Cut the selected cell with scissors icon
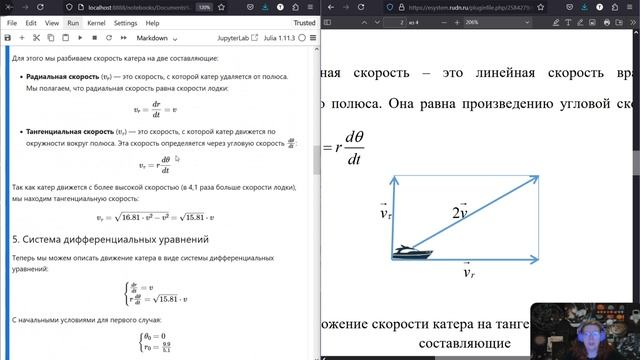 click(36, 38)
